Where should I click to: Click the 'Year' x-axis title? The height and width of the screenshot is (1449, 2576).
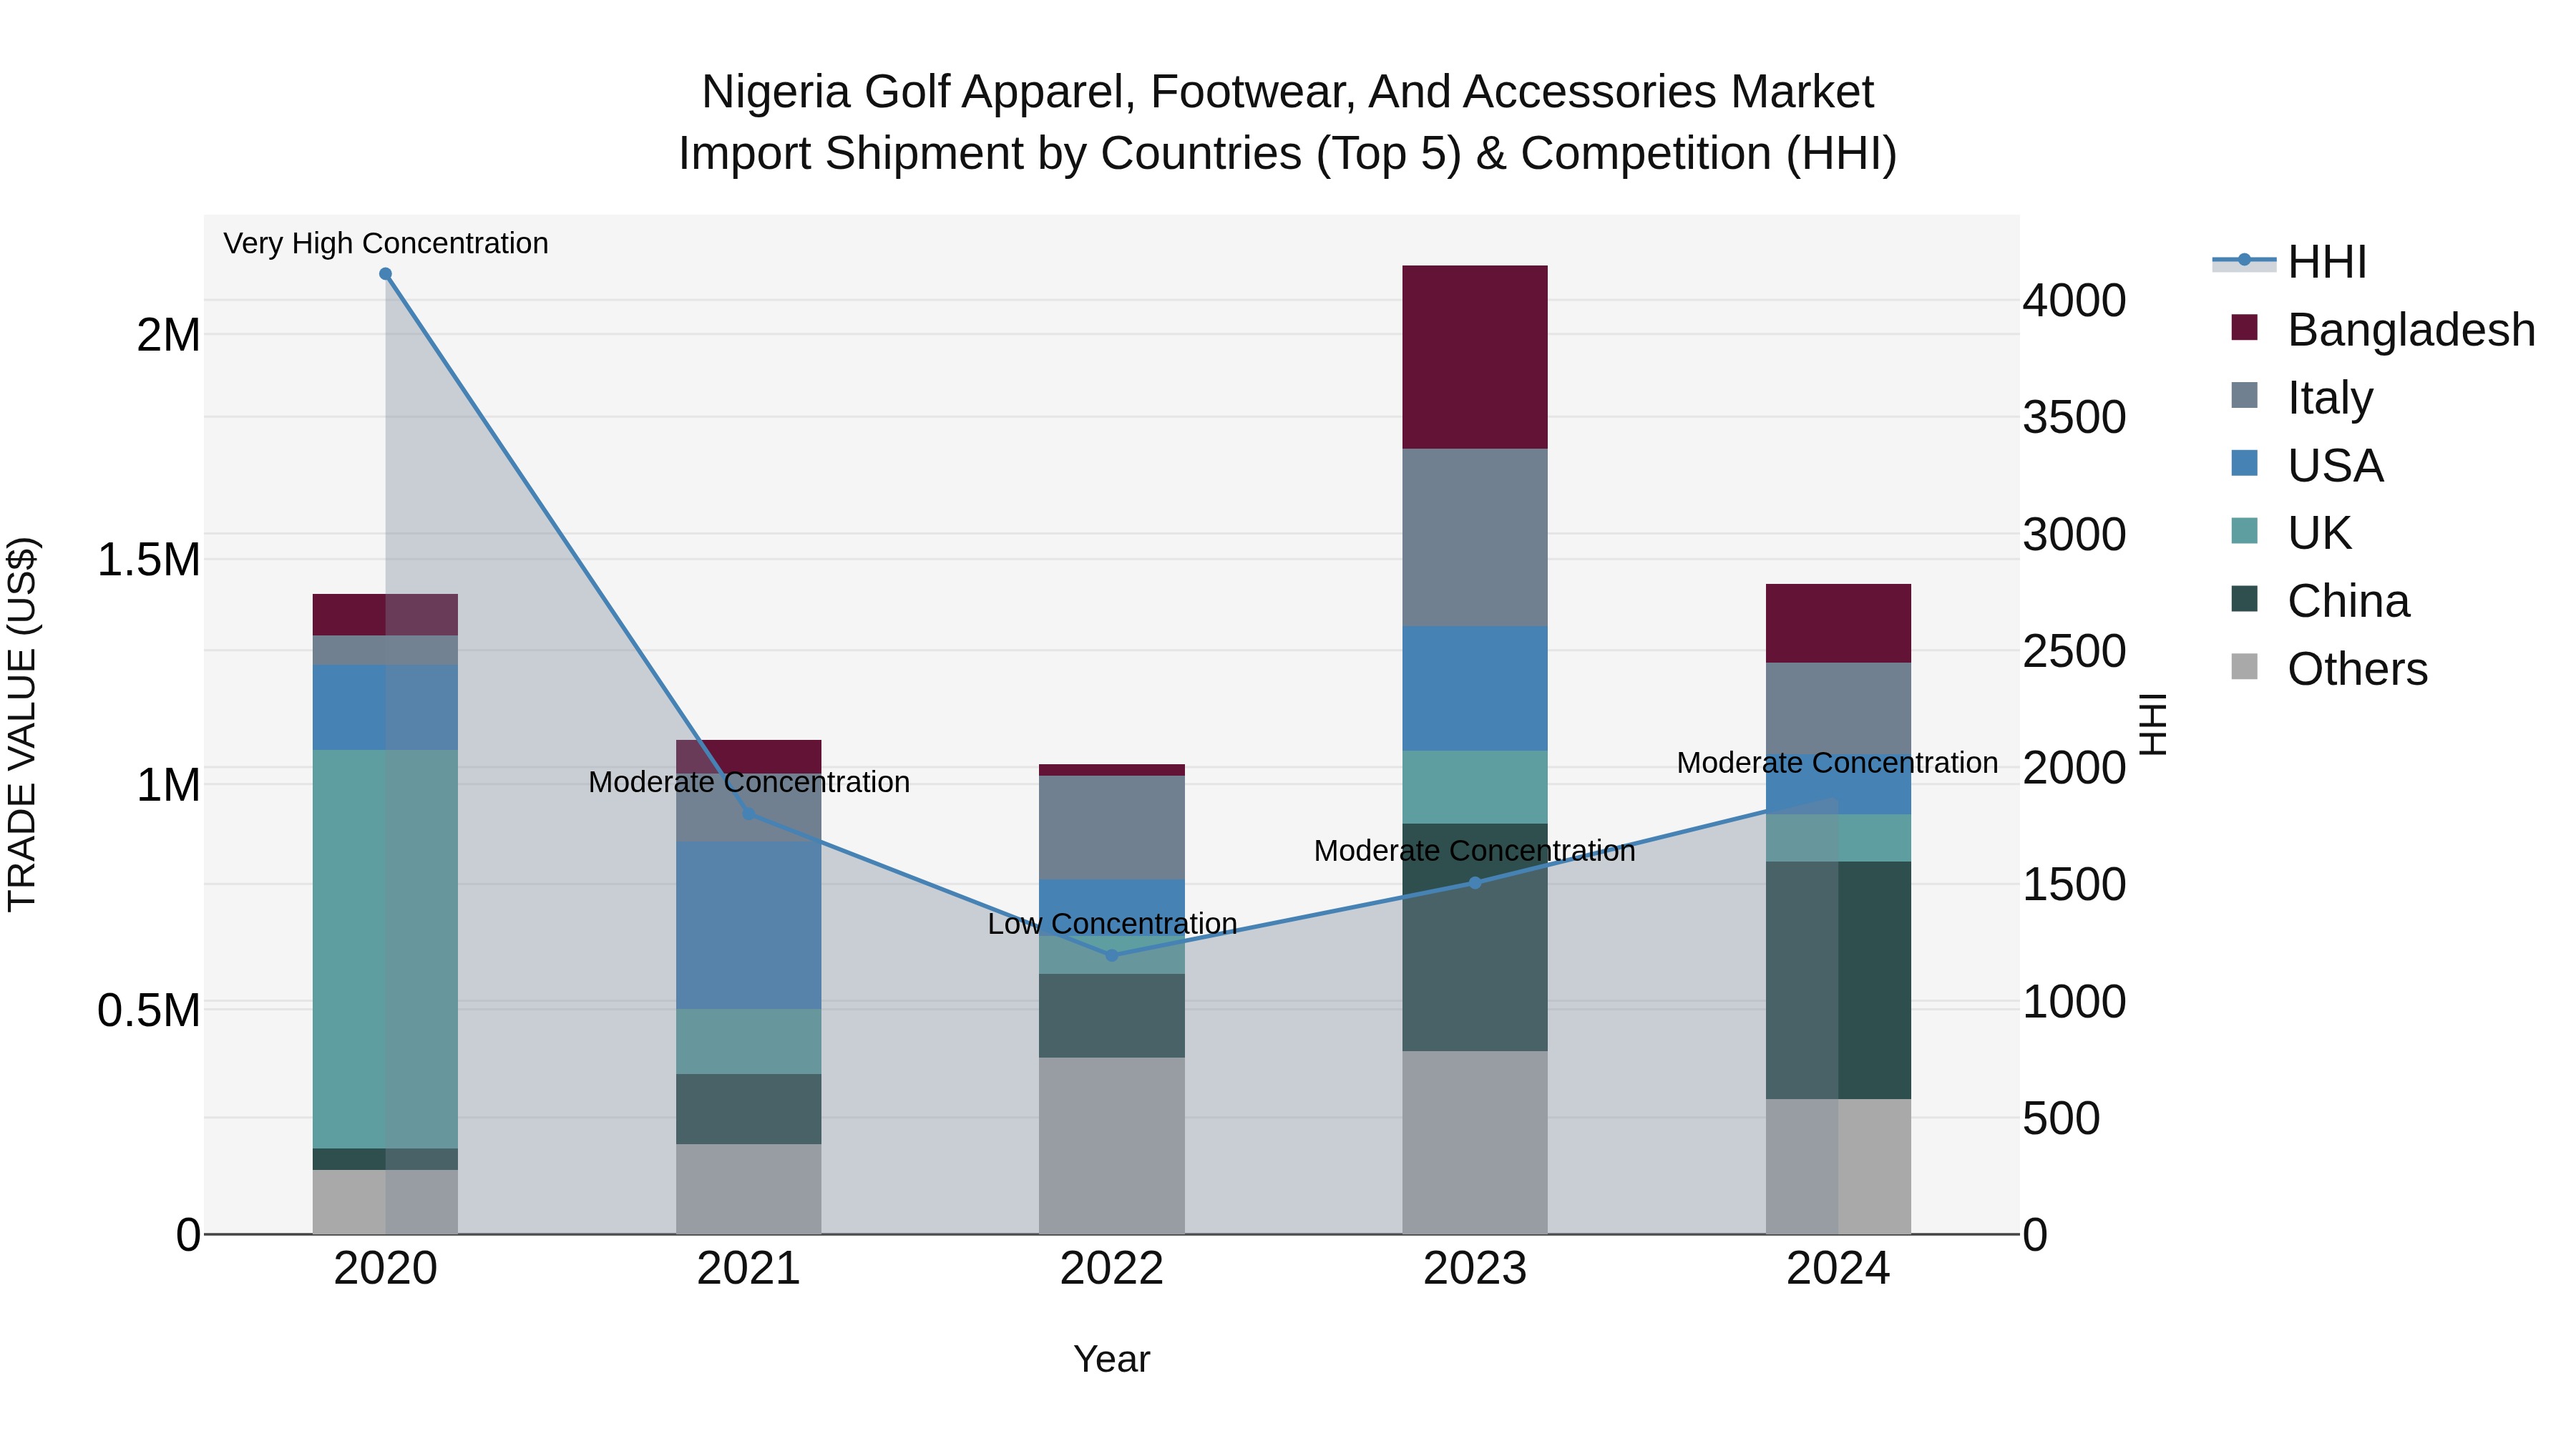[x=1112, y=1360]
